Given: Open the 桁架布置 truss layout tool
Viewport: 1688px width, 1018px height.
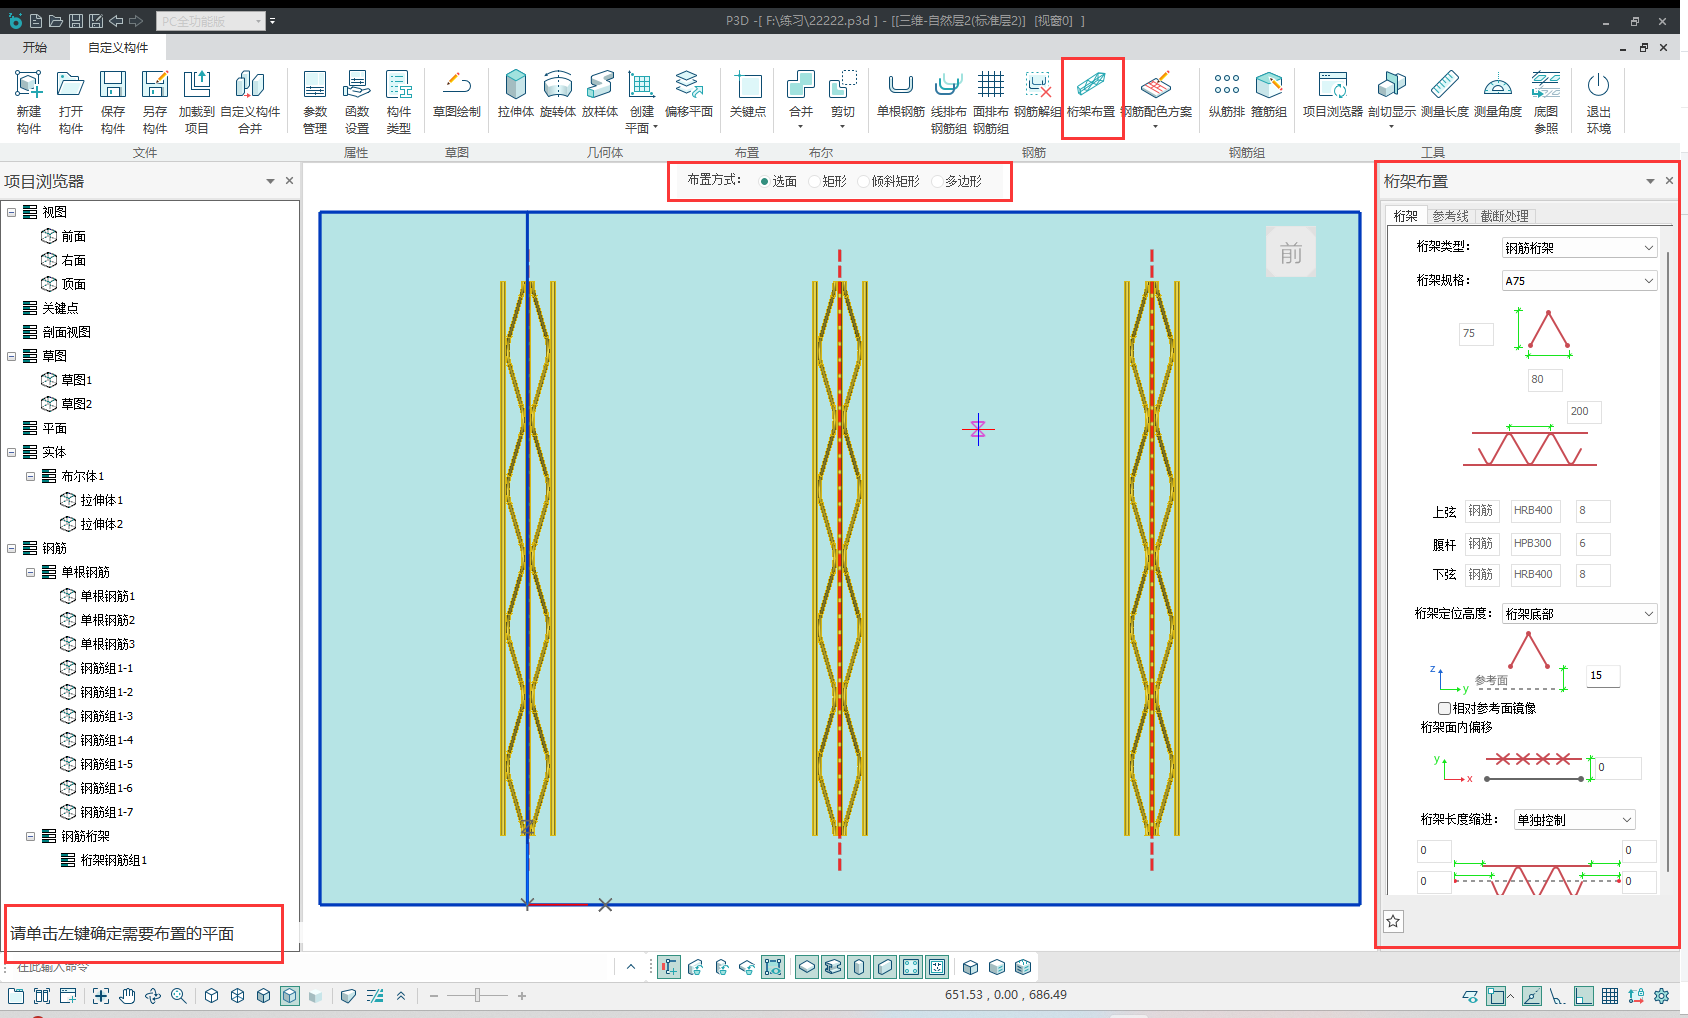Looking at the screenshot, I should pos(1091,96).
